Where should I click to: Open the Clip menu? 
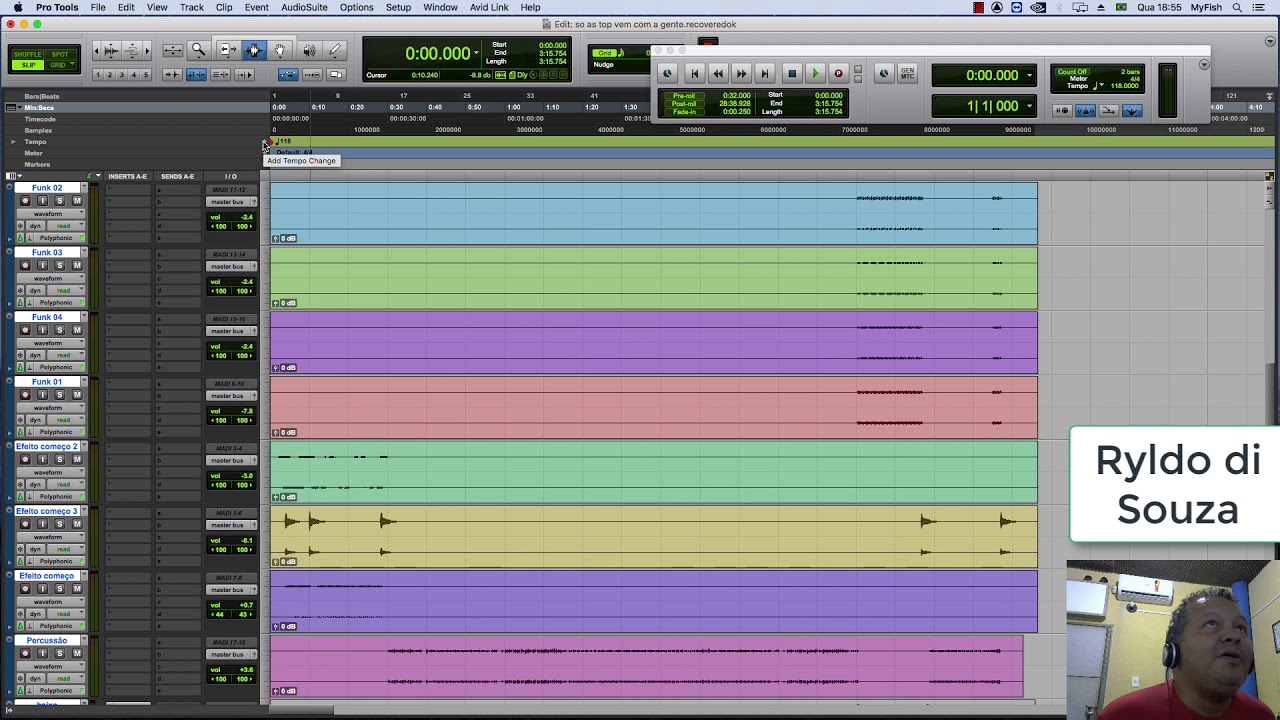click(x=224, y=7)
